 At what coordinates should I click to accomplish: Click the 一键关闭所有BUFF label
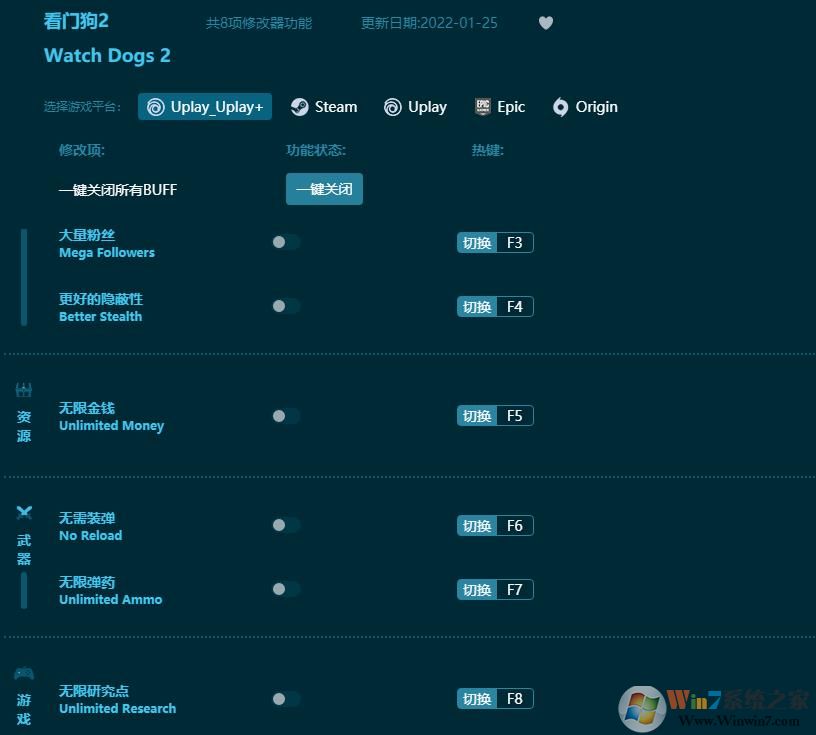tap(118, 190)
